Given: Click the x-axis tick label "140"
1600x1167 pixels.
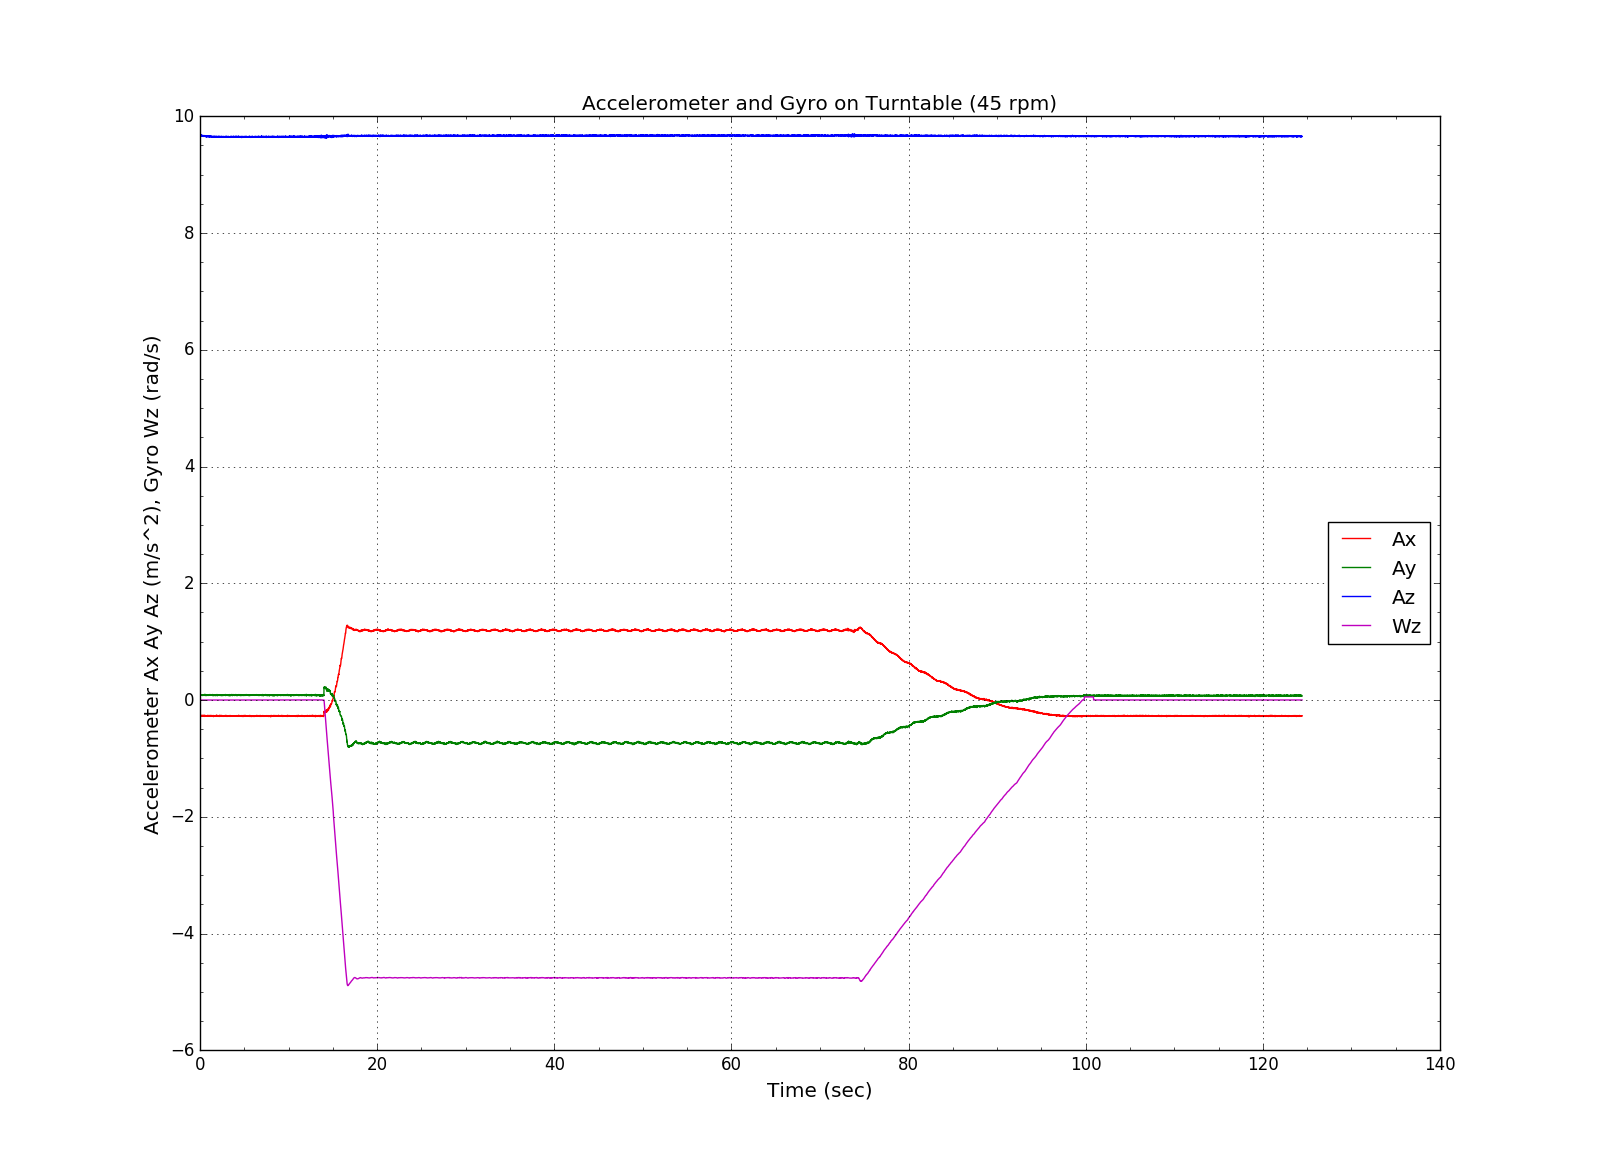Looking at the screenshot, I should [1439, 1064].
